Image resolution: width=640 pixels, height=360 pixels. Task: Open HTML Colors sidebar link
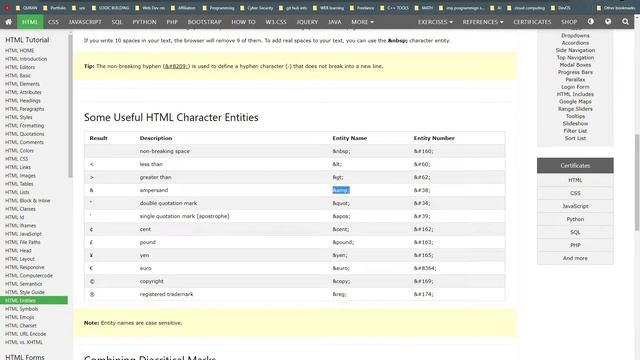(x=19, y=151)
